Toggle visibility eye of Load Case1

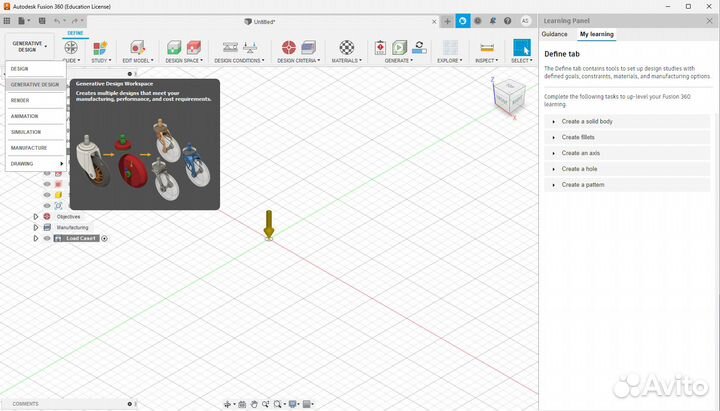coord(47,238)
